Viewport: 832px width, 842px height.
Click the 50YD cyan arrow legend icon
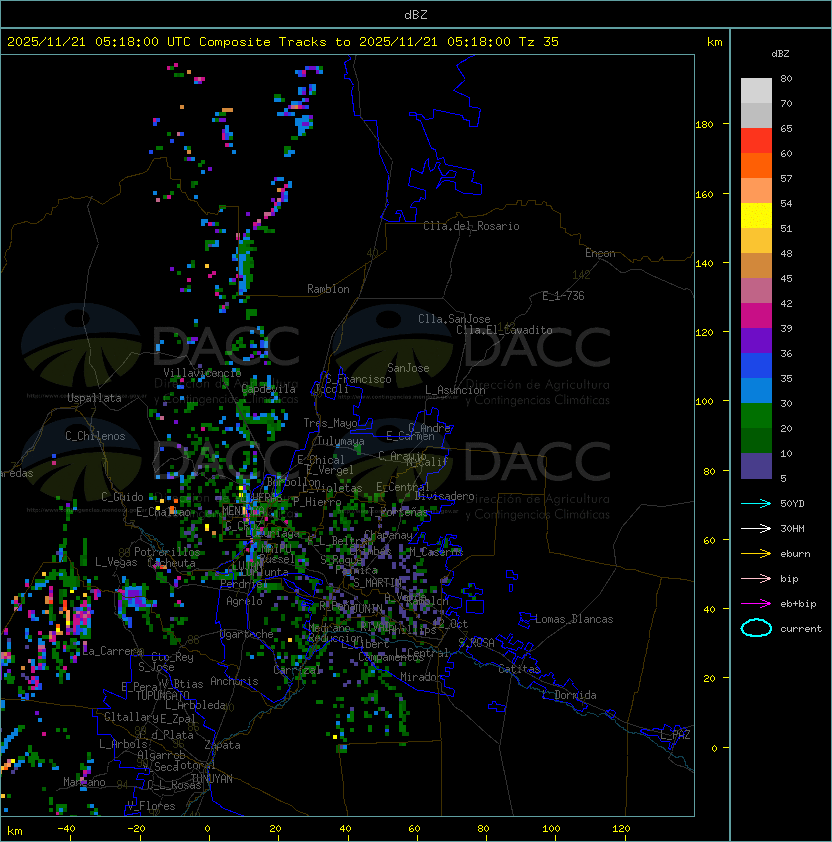tap(756, 503)
